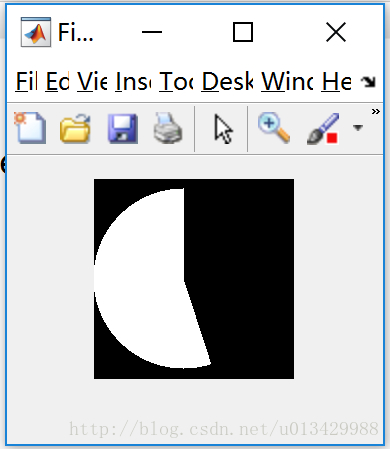Expand the toolbar overflow chevron
This screenshot has width=390, height=449.
click(376, 111)
